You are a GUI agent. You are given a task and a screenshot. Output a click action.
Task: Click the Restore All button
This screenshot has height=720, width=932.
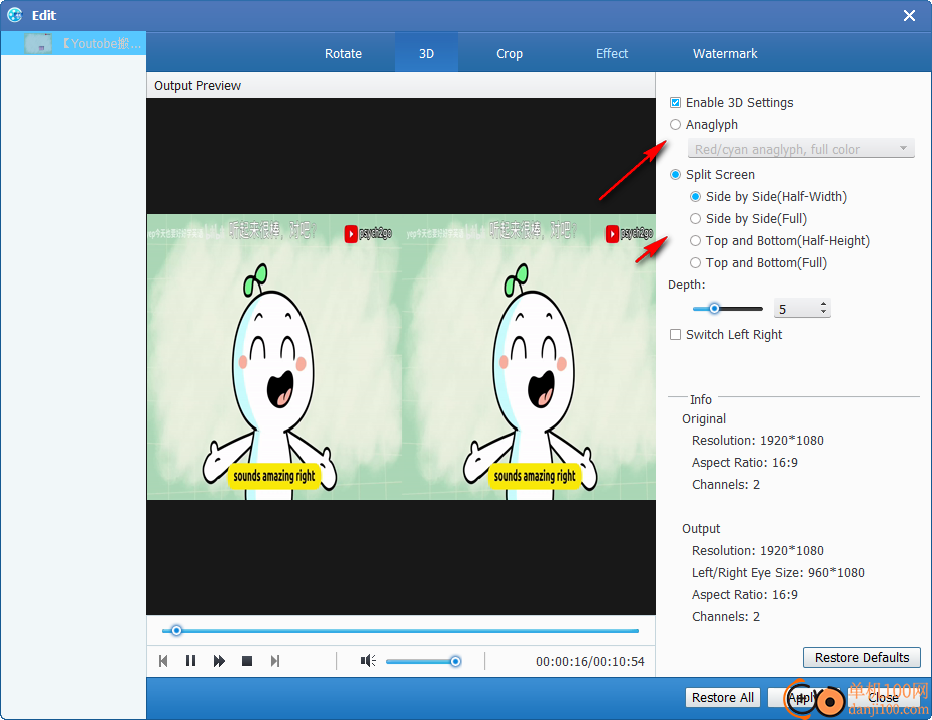[722, 697]
